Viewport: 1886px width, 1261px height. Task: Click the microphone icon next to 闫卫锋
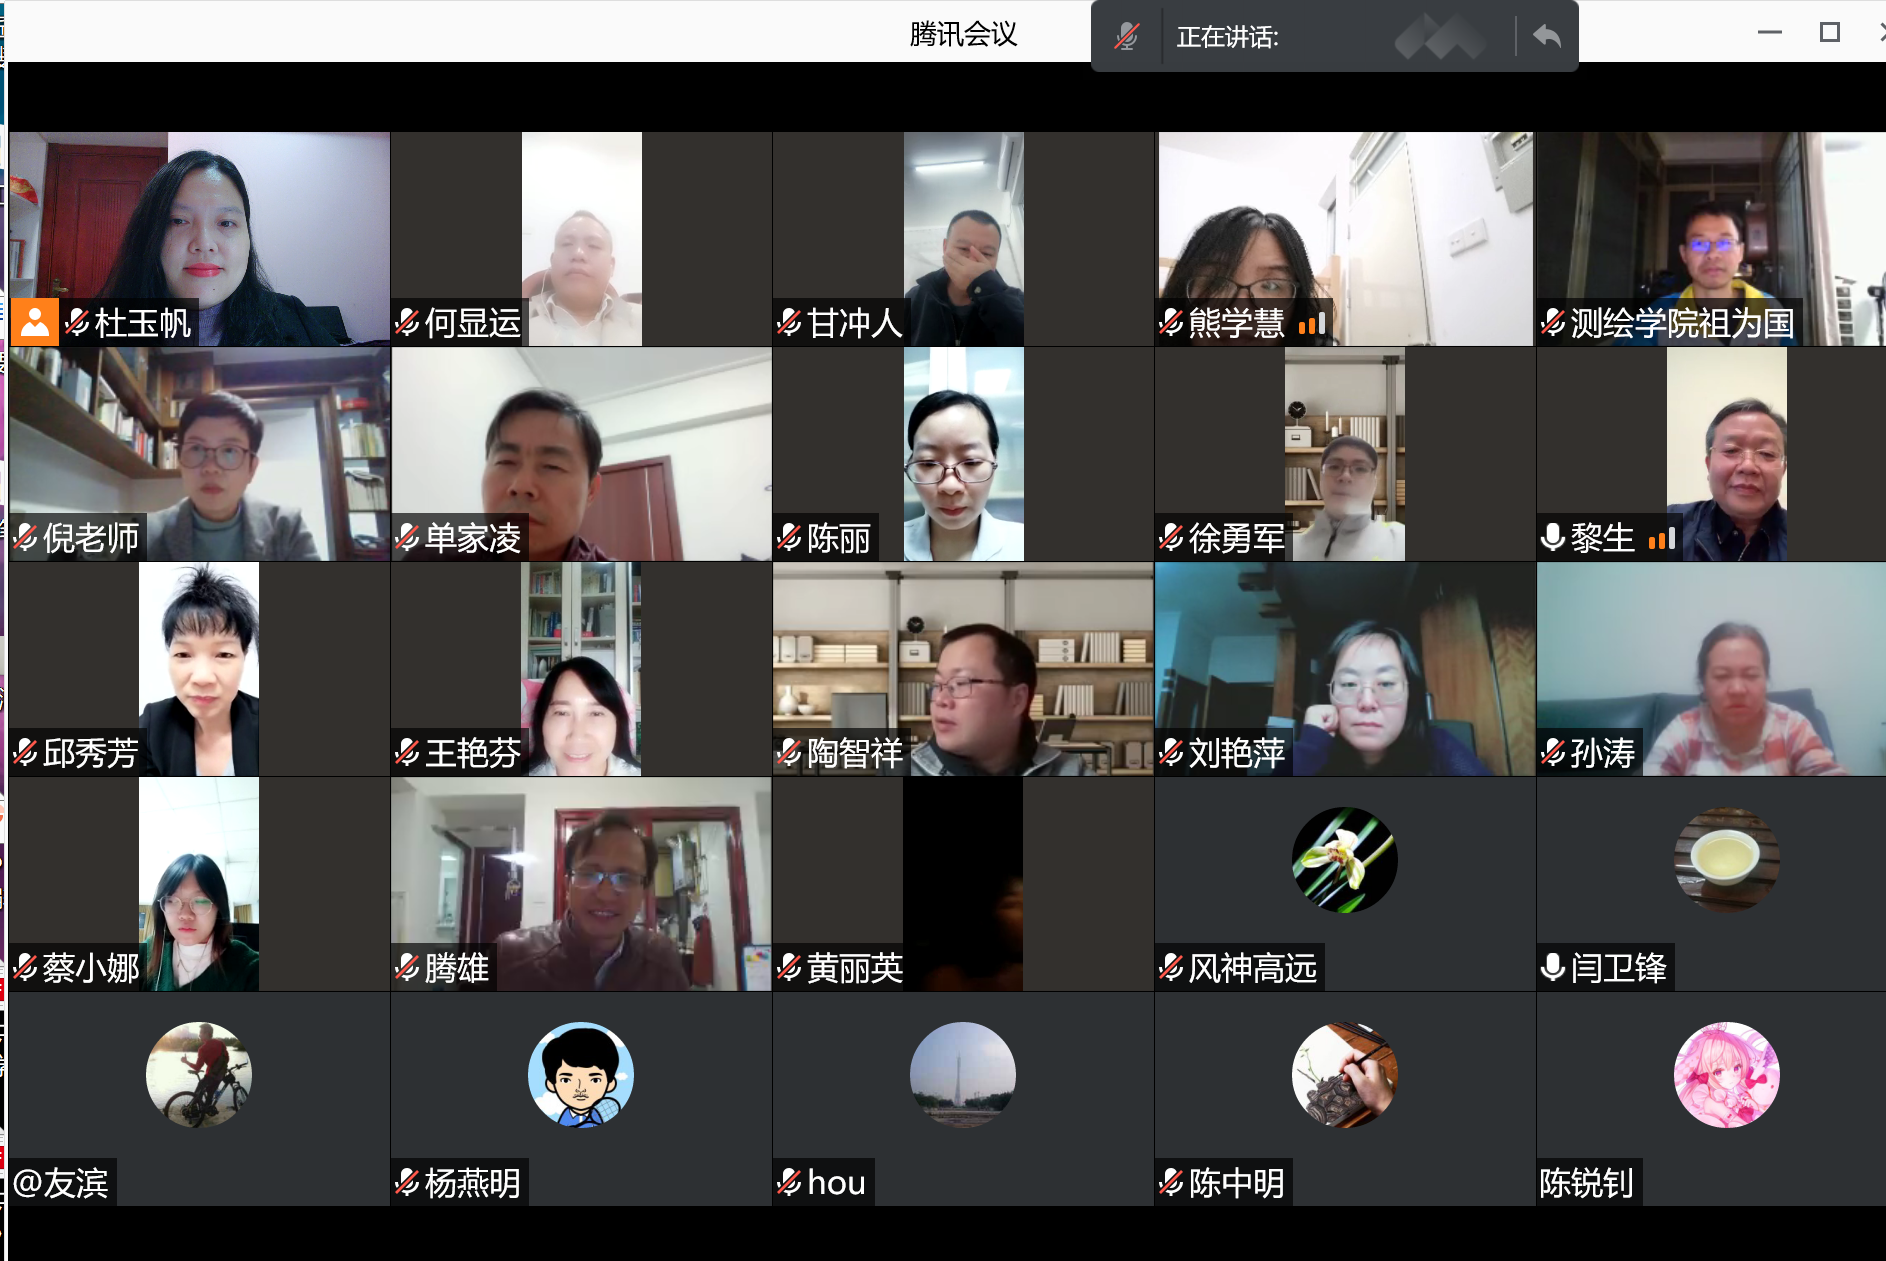(x=1552, y=968)
